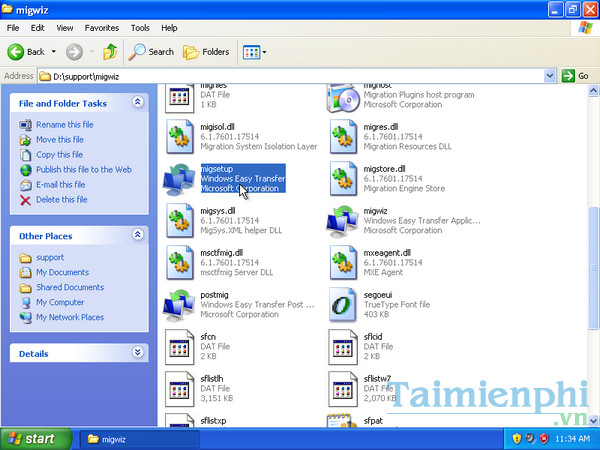This screenshot has width=600, height=450.
Task: Click the red shield tray icon
Action: [543, 438]
